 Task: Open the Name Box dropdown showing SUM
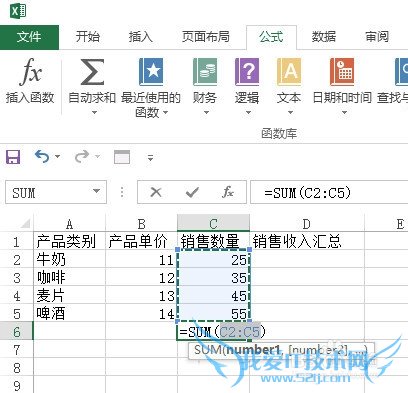coord(97,191)
